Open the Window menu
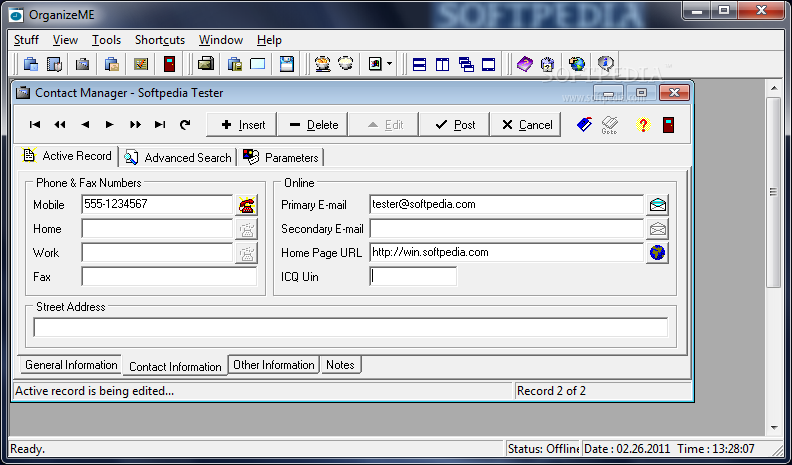The height and width of the screenshot is (465, 792). click(221, 40)
